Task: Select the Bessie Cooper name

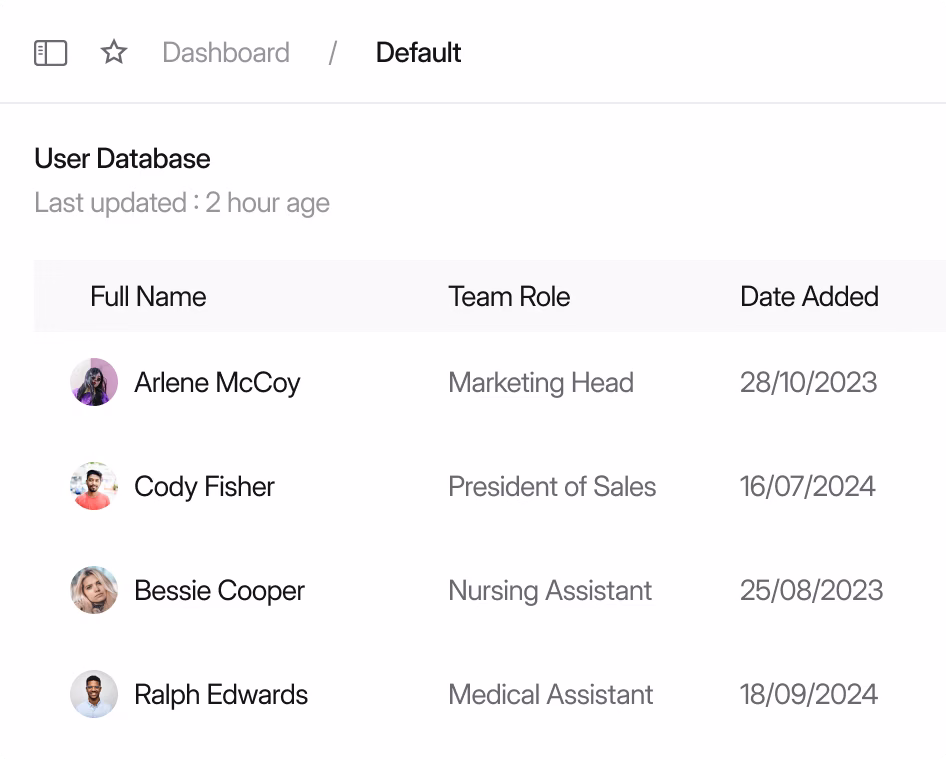Action: (x=219, y=591)
